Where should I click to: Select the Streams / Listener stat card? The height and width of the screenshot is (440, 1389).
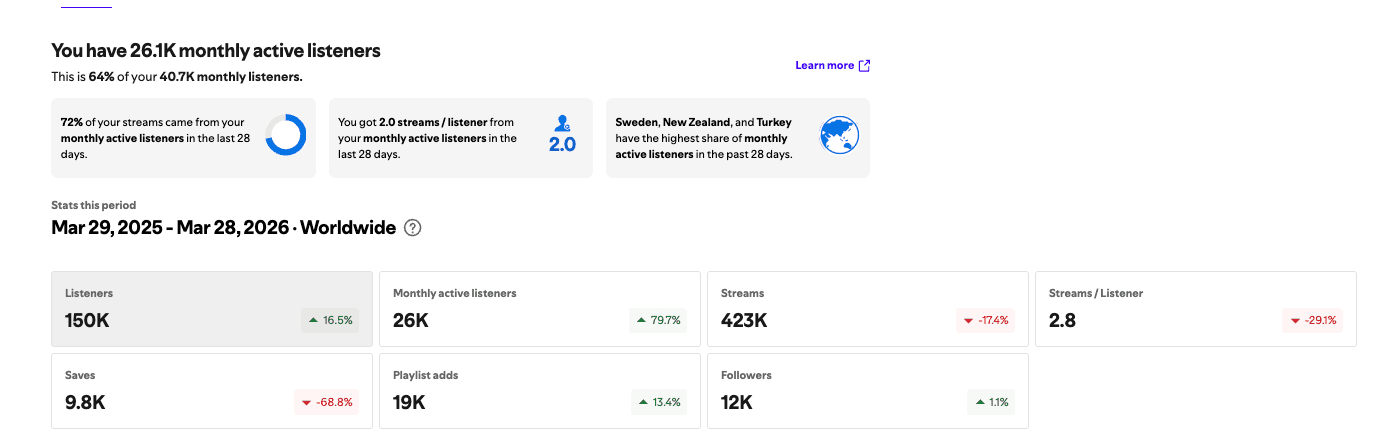click(1196, 309)
